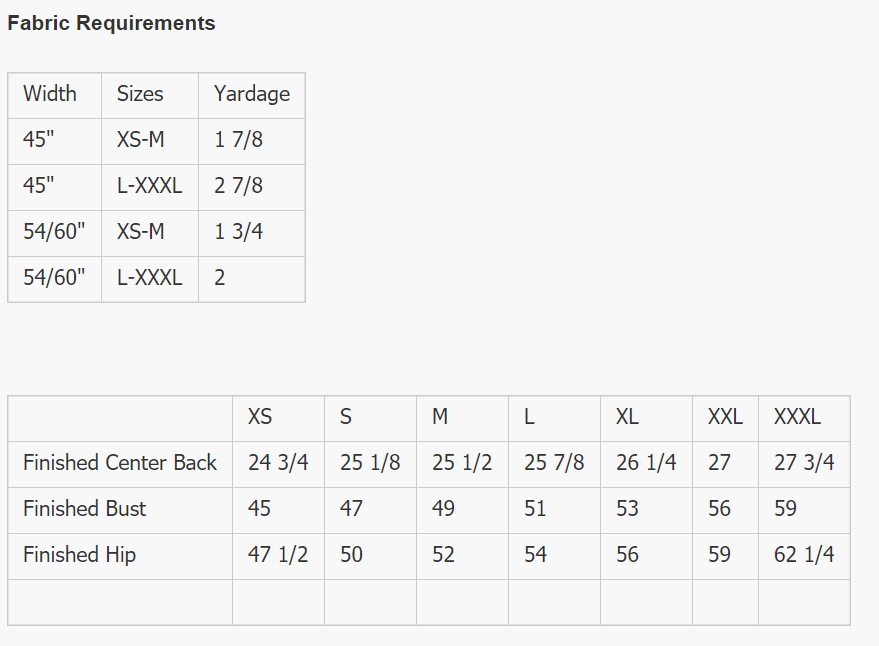Click the 62 1/4 hip measurement cell
Image resolution: width=879 pixels, height=646 pixels.
coord(804,556)
